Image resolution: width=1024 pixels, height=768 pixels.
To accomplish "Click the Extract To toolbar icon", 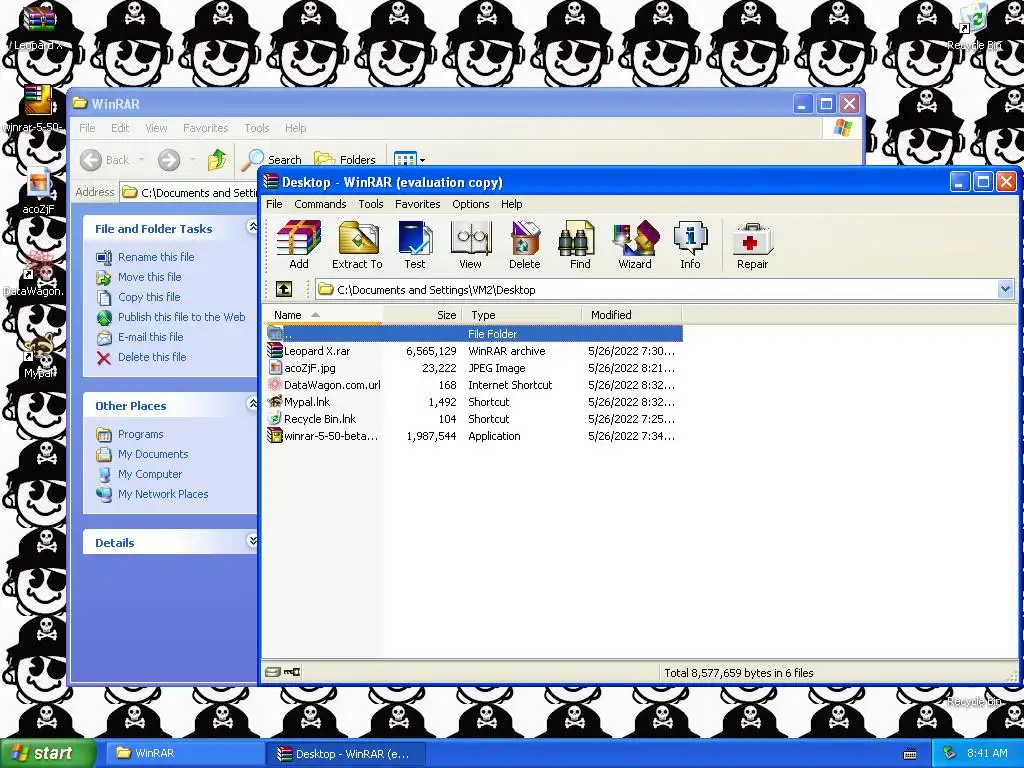I will (x=357, y=244).
